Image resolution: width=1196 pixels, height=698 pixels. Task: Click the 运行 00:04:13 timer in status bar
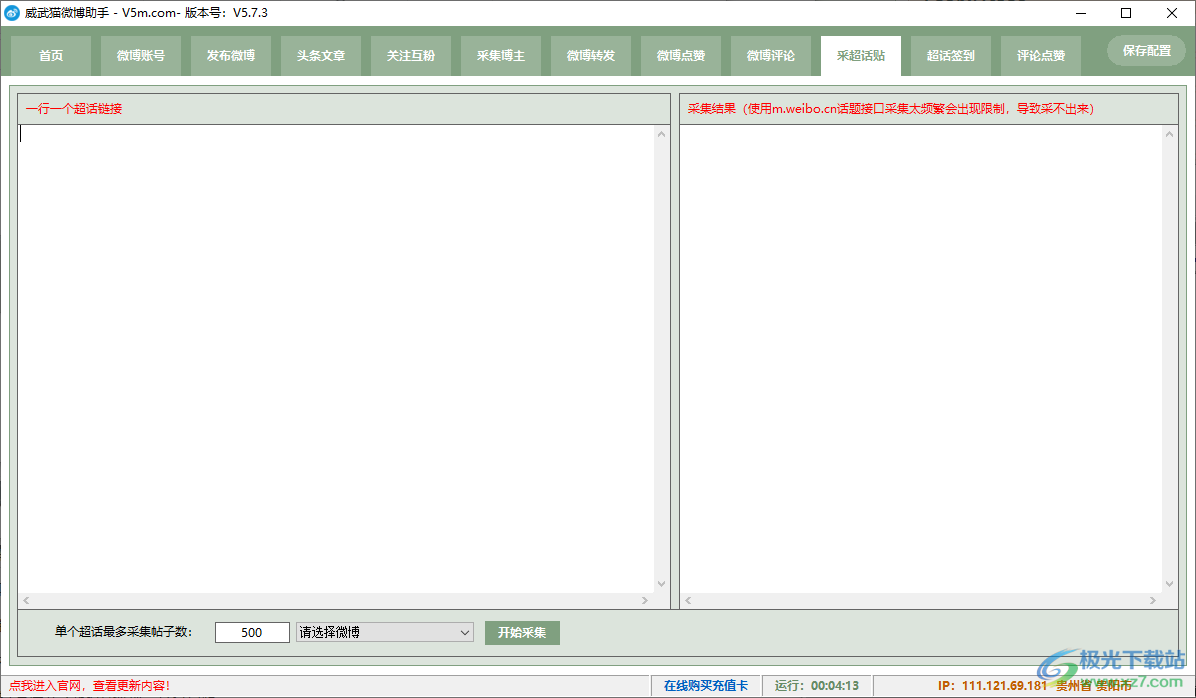pos(817,686)
